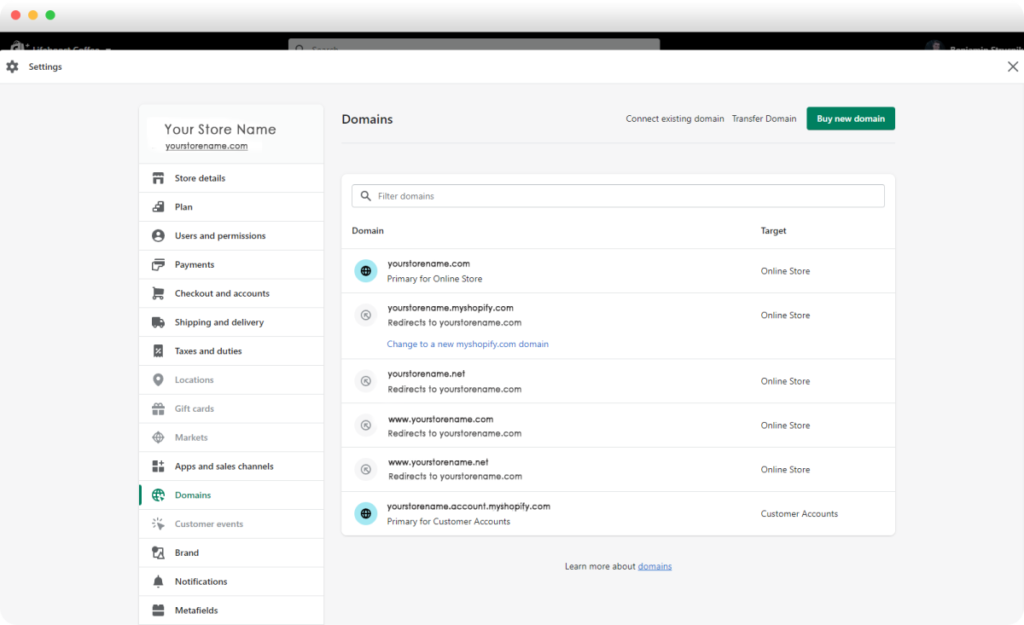
Task: Click the Apps and sales channels grid icon
Action: coord(158,466)
